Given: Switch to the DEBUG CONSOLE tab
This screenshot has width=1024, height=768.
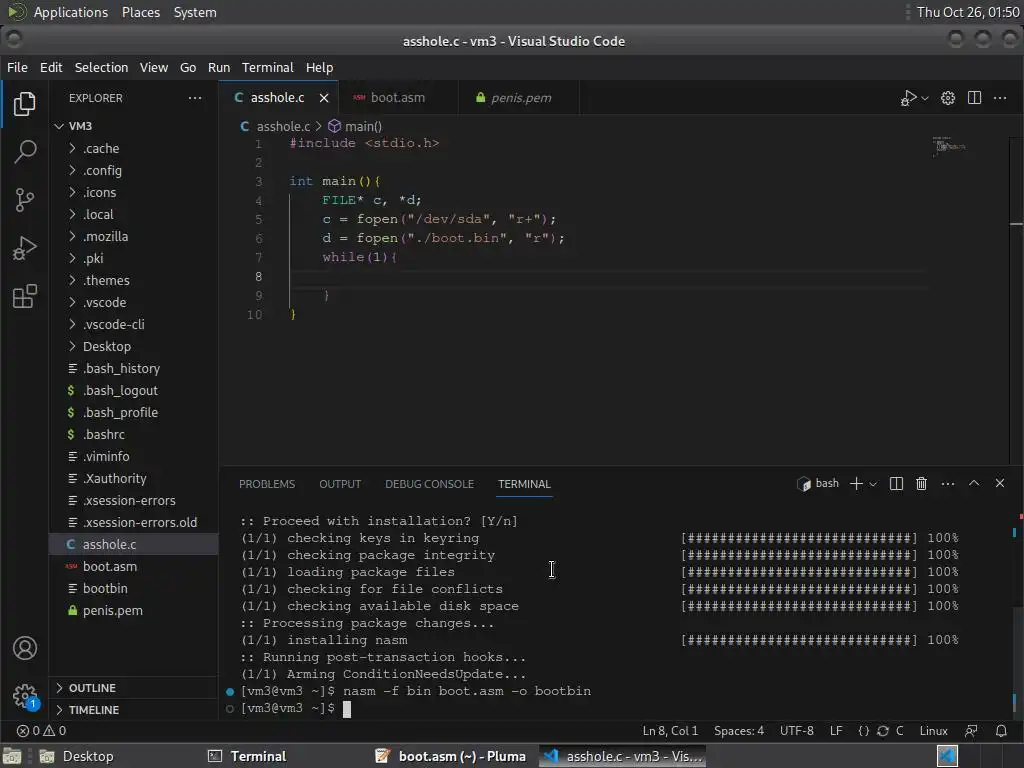Looking at the screenshot, I should pos(429,484).
